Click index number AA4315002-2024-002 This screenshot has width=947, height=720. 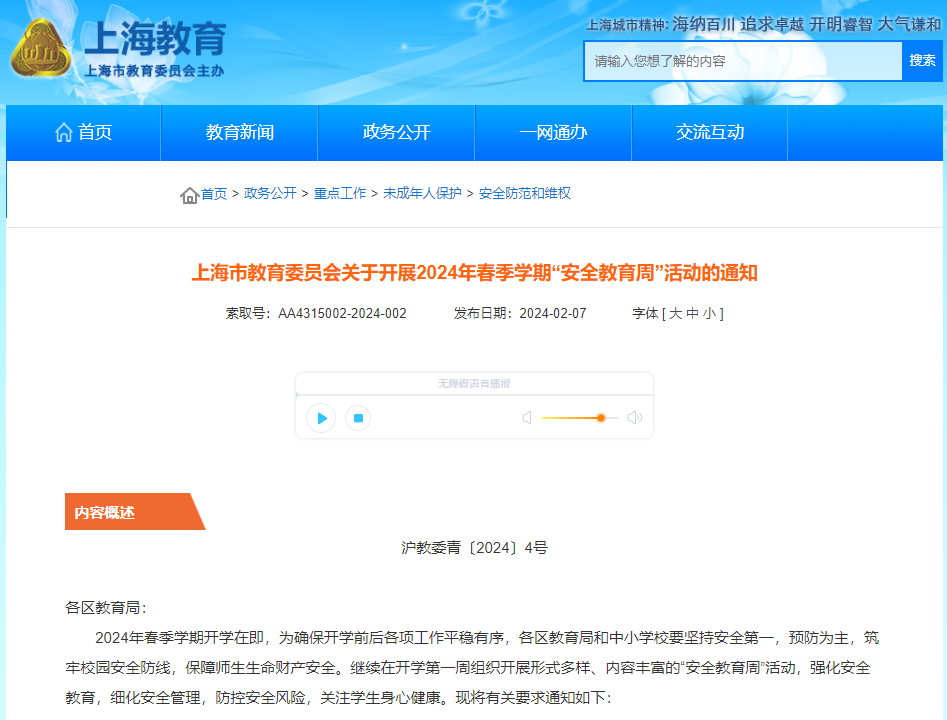pyautogui.click(x=342, y=313)
